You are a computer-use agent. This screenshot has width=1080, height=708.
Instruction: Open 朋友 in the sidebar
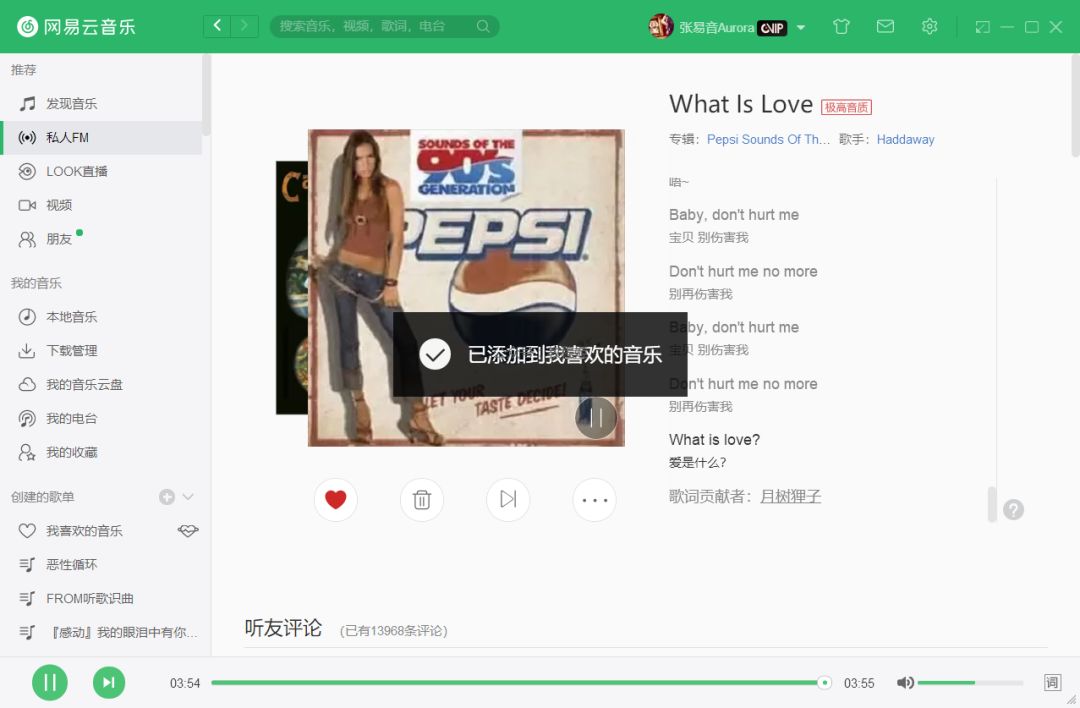point(101,238)
